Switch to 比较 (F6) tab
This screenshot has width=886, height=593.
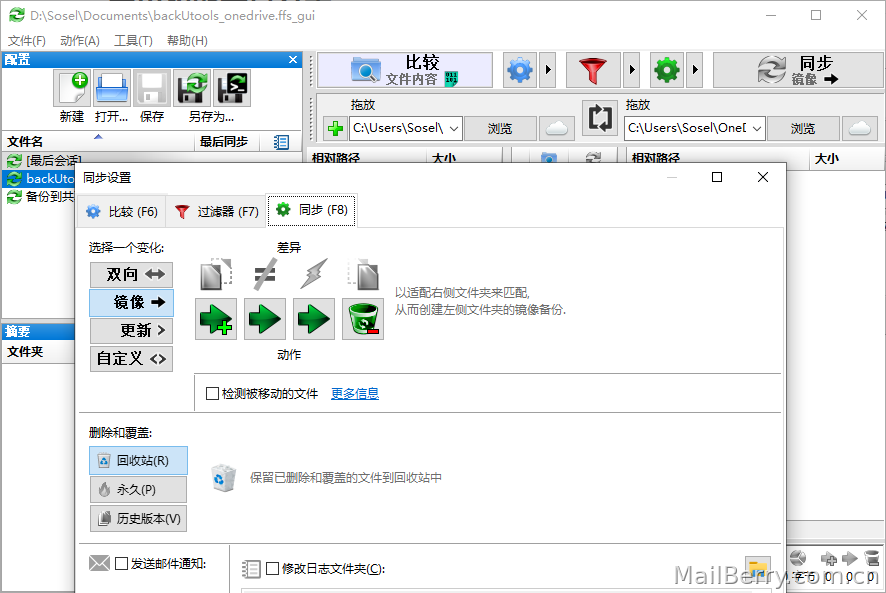(x=121, y=211)
